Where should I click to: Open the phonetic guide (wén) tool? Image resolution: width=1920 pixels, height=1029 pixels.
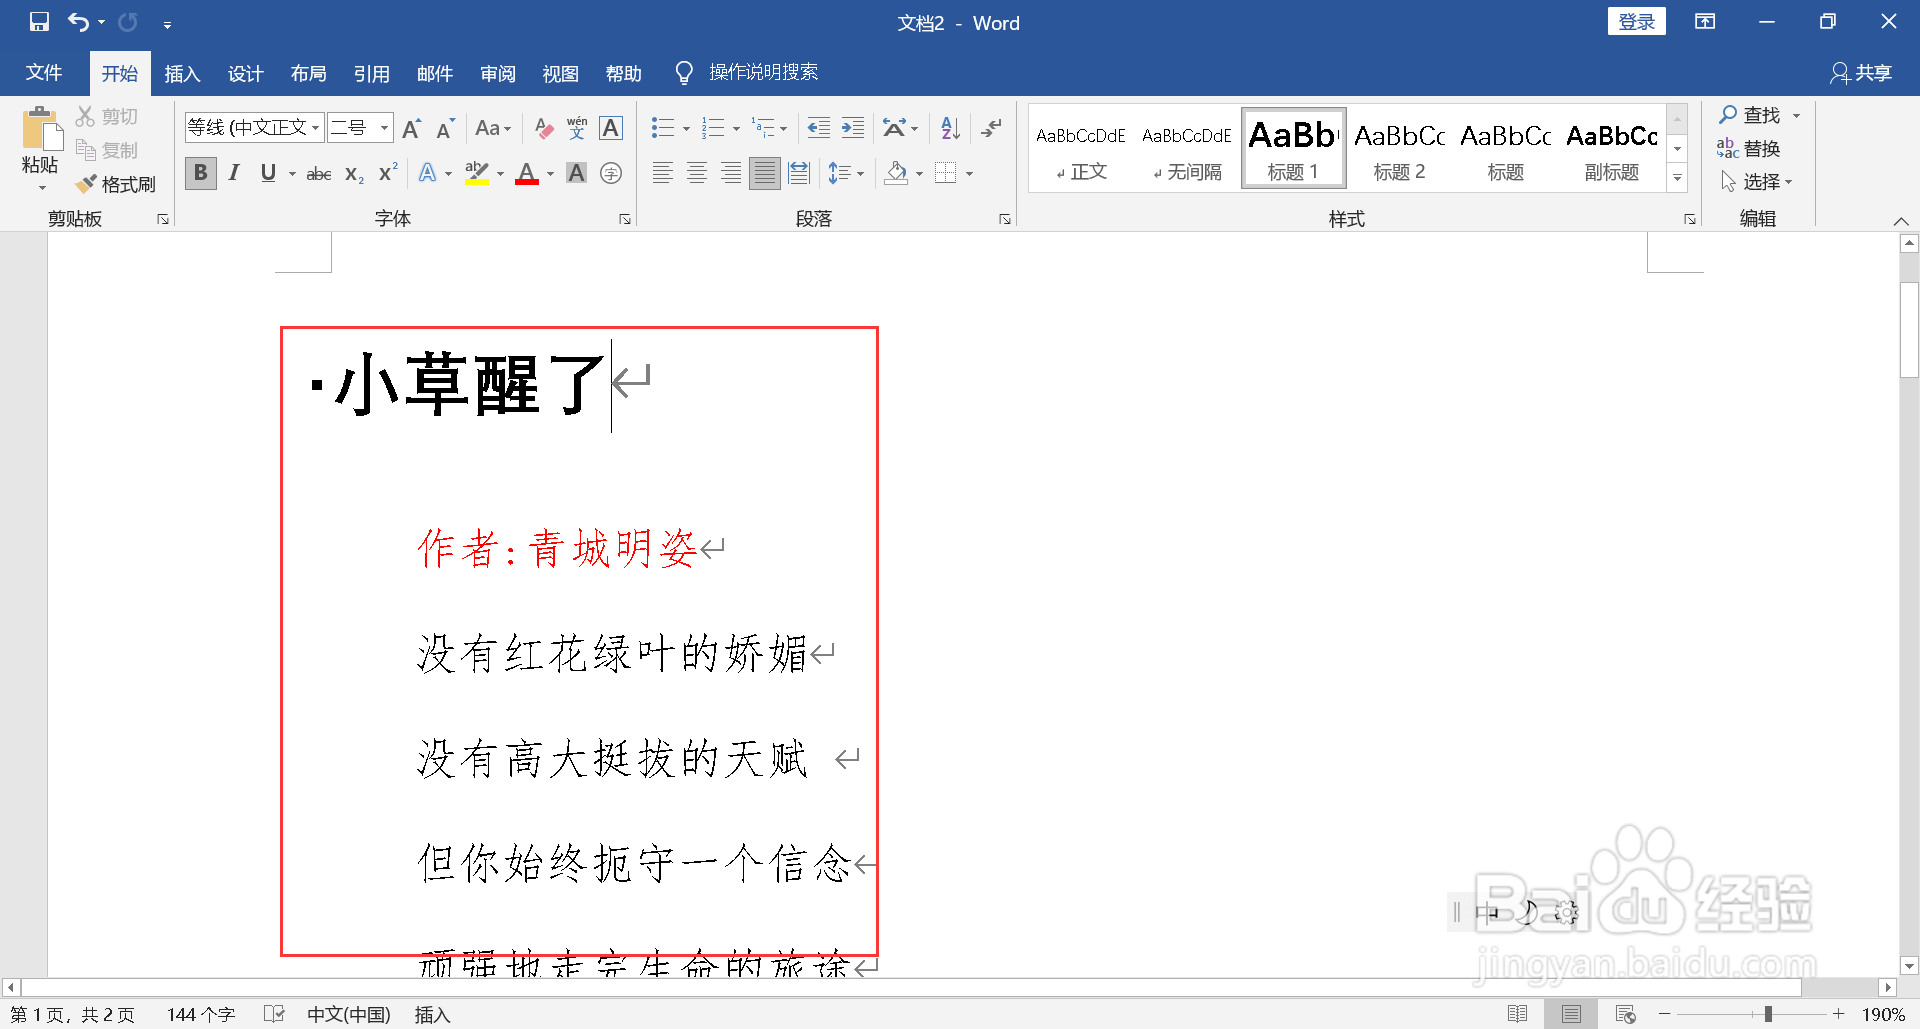tap(577, 128)
